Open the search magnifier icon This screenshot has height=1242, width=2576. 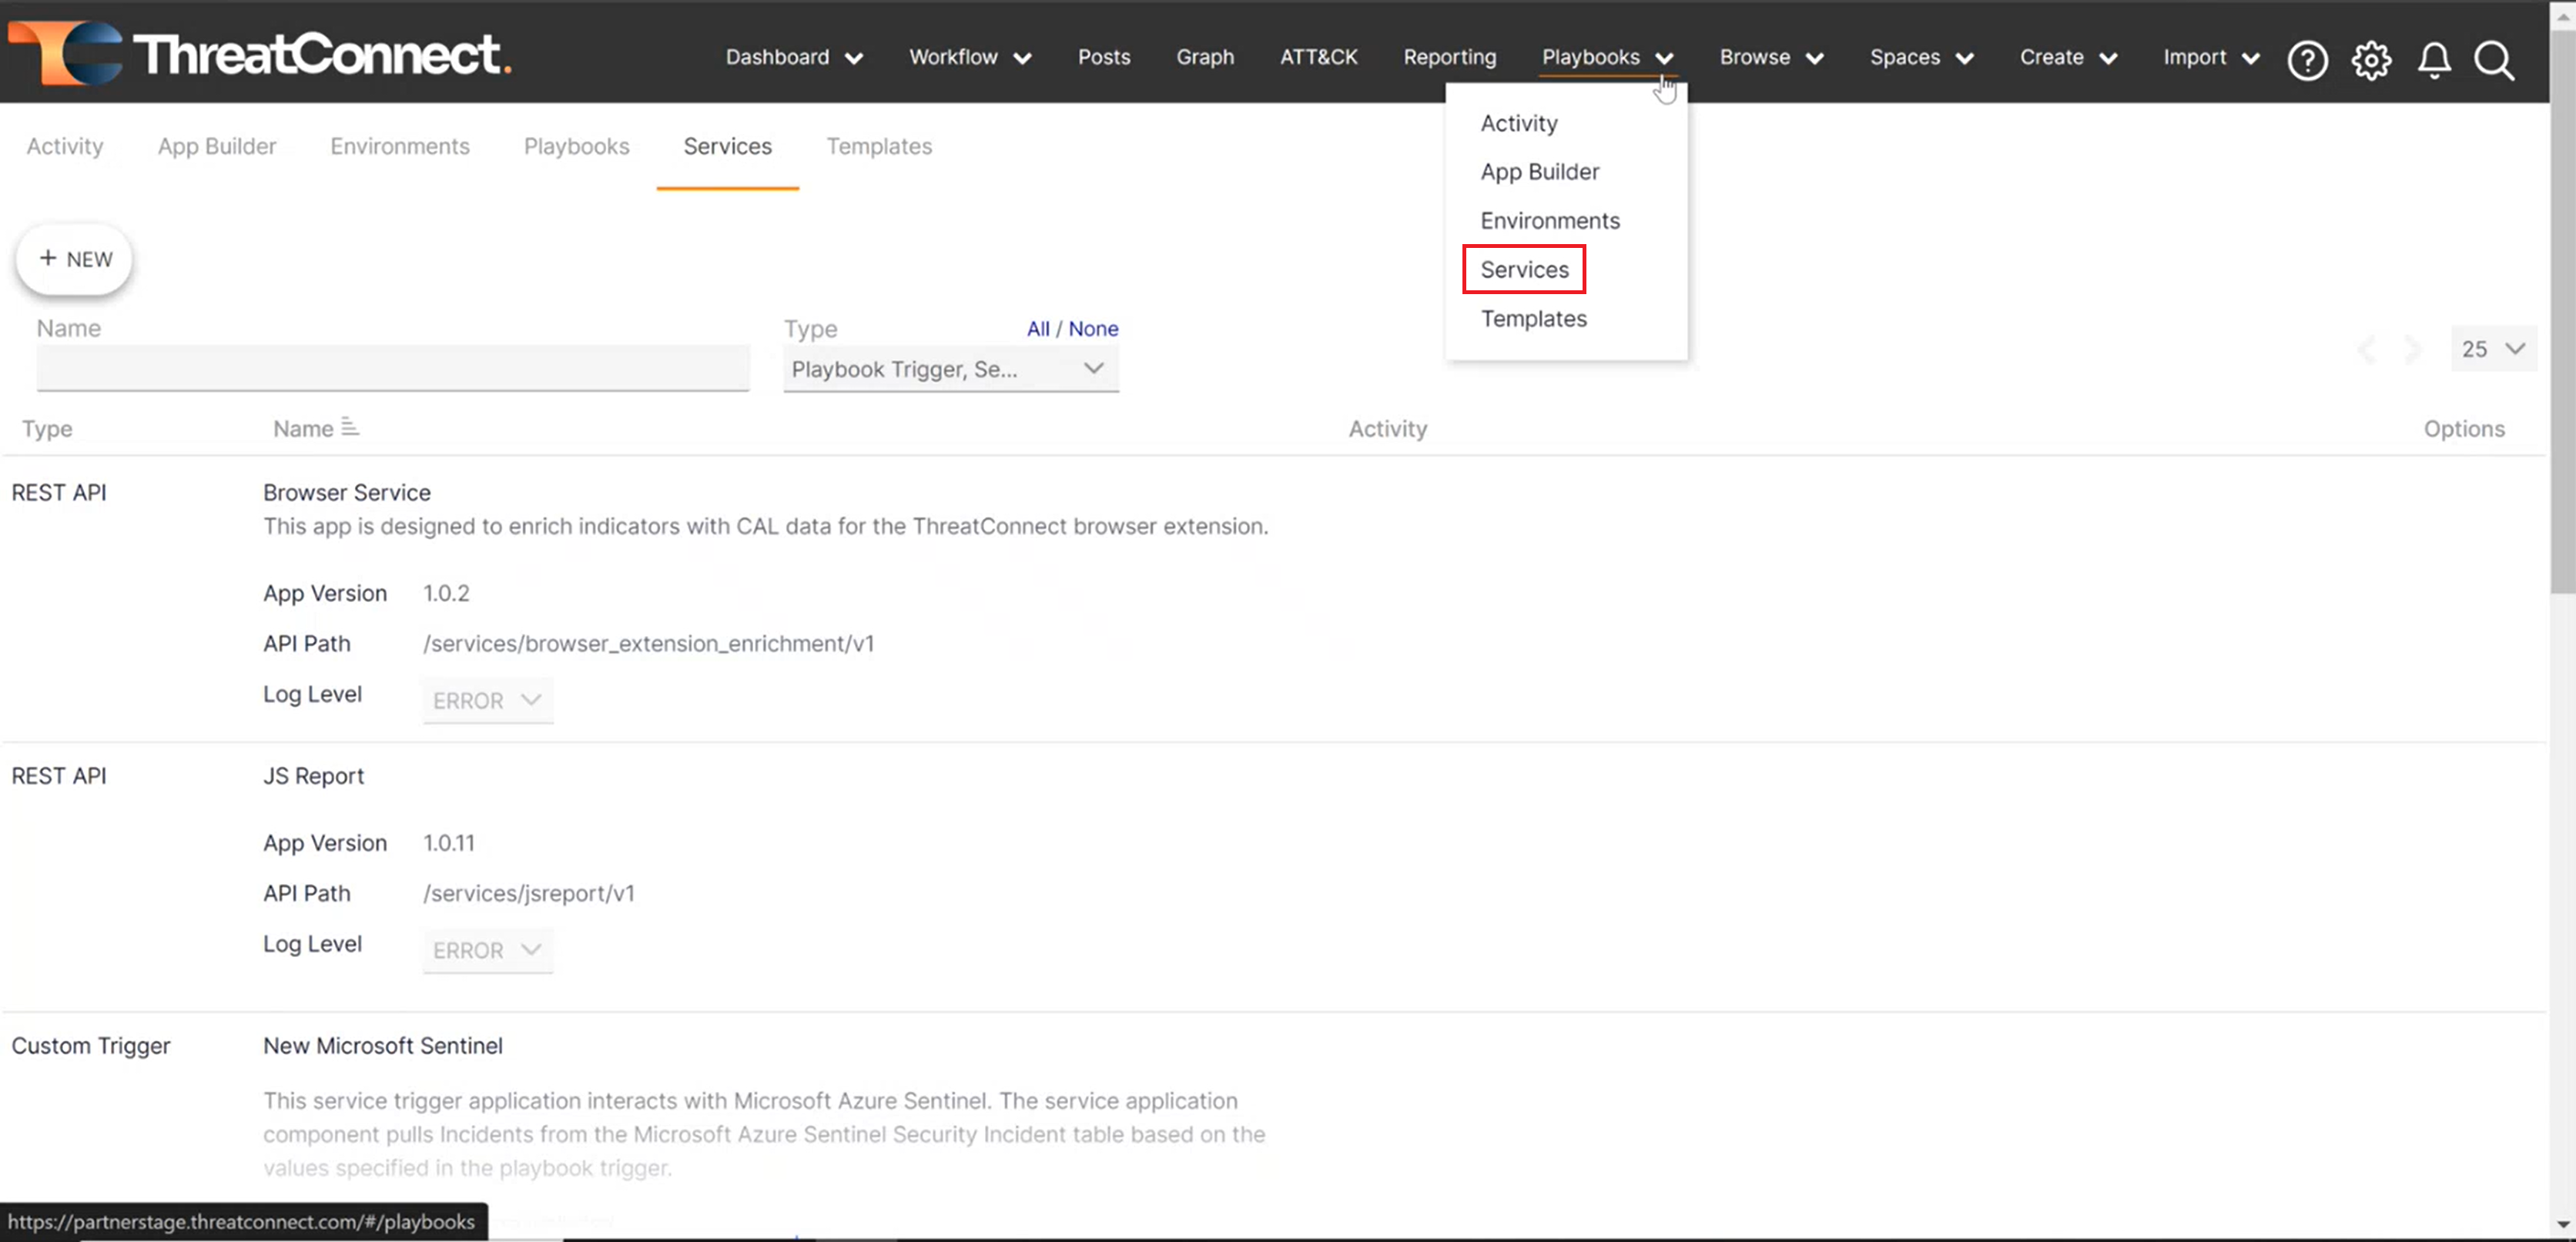[x=2494, y=60]
